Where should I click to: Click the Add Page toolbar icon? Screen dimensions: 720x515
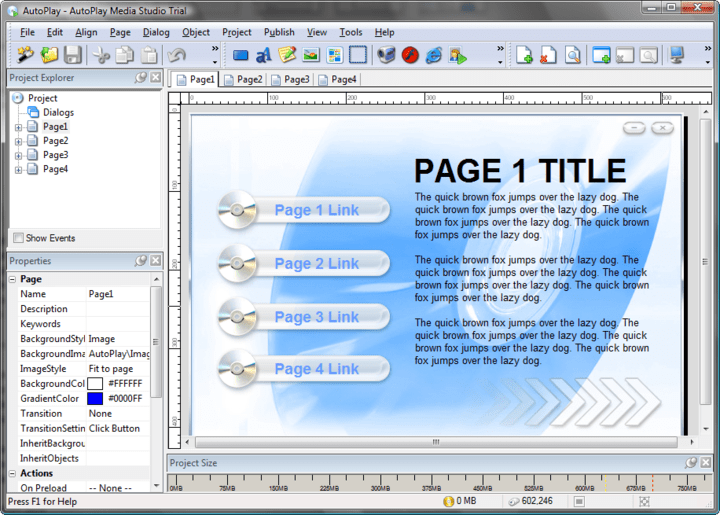[525, 55]
